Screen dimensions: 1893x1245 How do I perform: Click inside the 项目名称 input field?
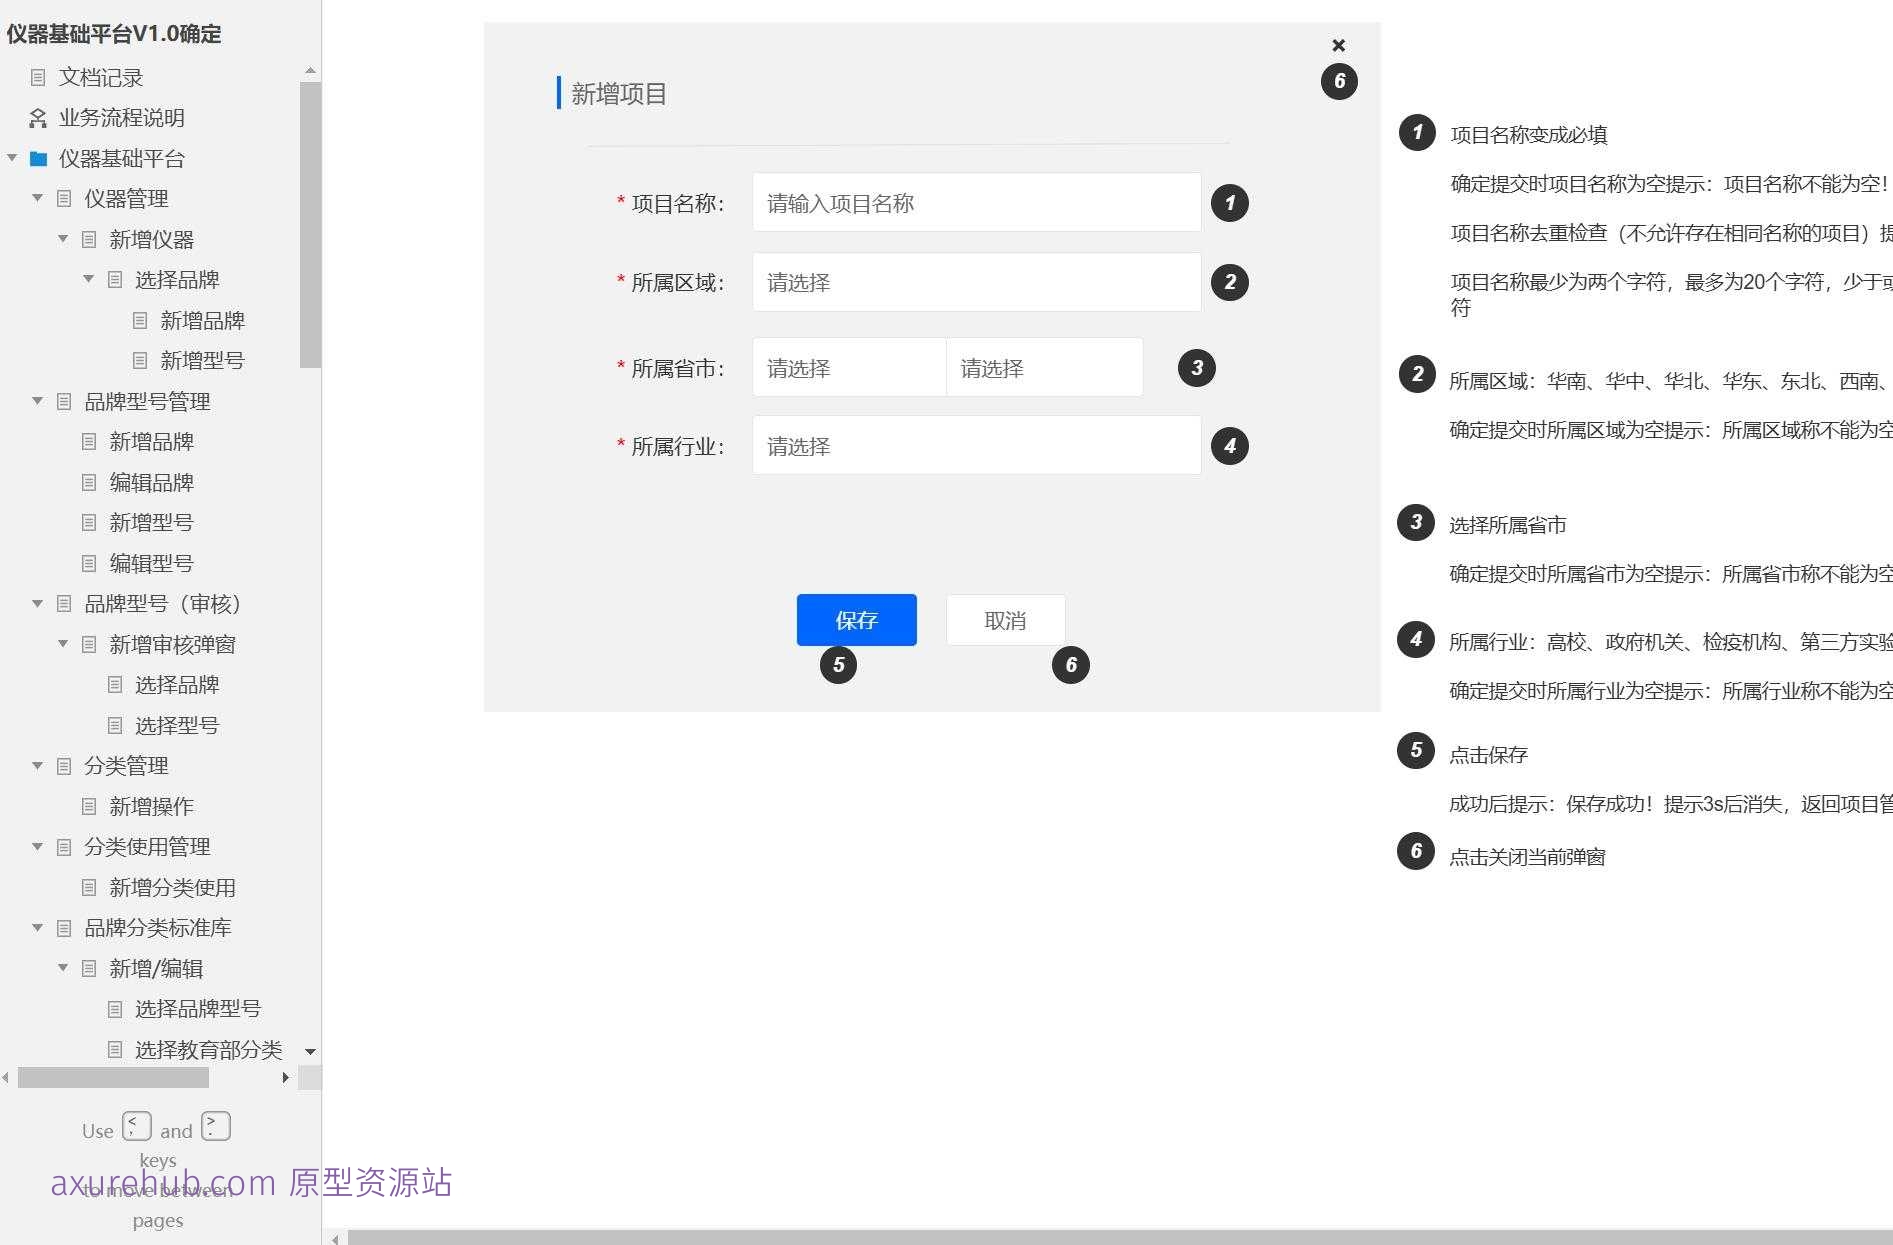pos(975,202)
